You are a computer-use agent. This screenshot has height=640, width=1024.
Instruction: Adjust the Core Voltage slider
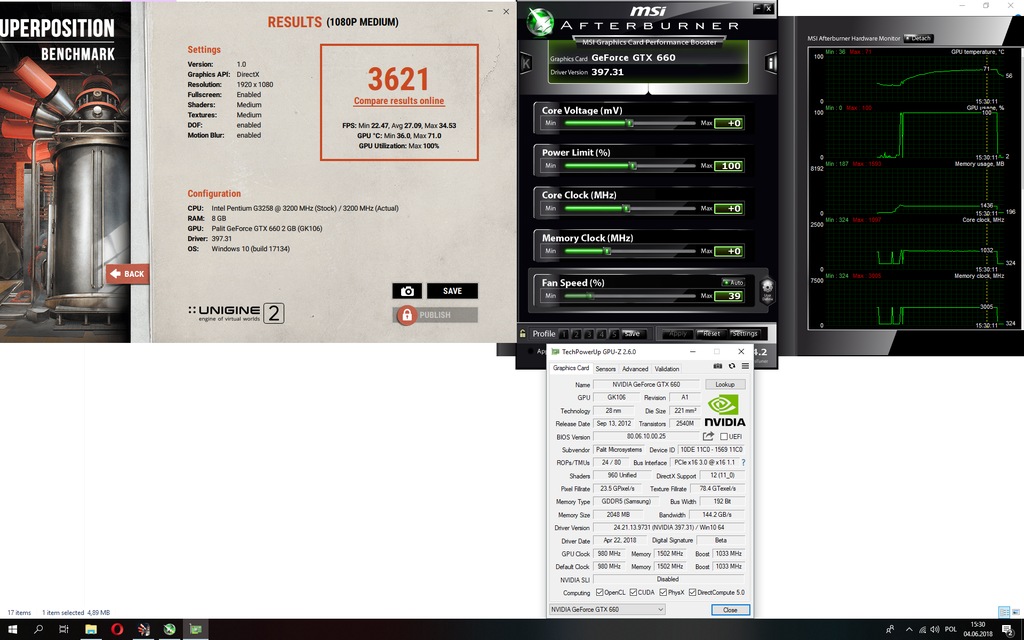pyautogui.click(x=630, y=123)
